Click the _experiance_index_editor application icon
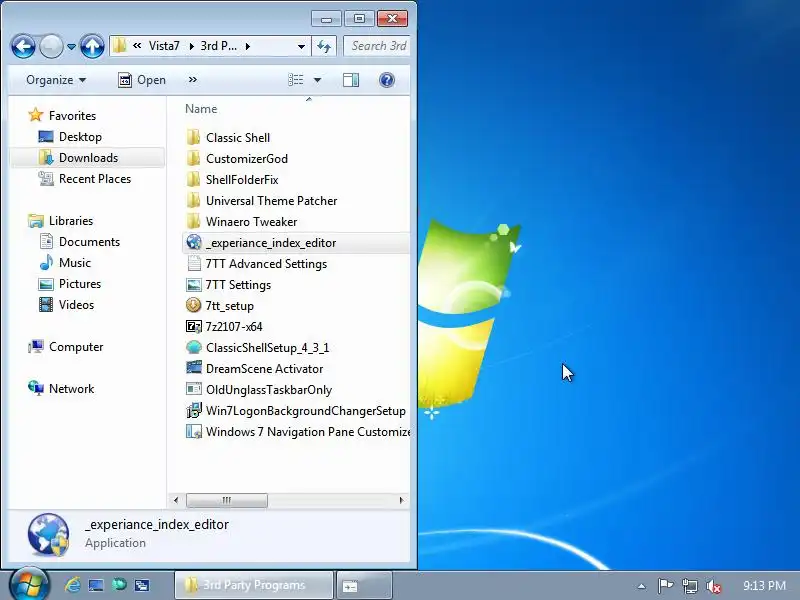The height and width of the screenshot is (600, 800). coord(193,242)
